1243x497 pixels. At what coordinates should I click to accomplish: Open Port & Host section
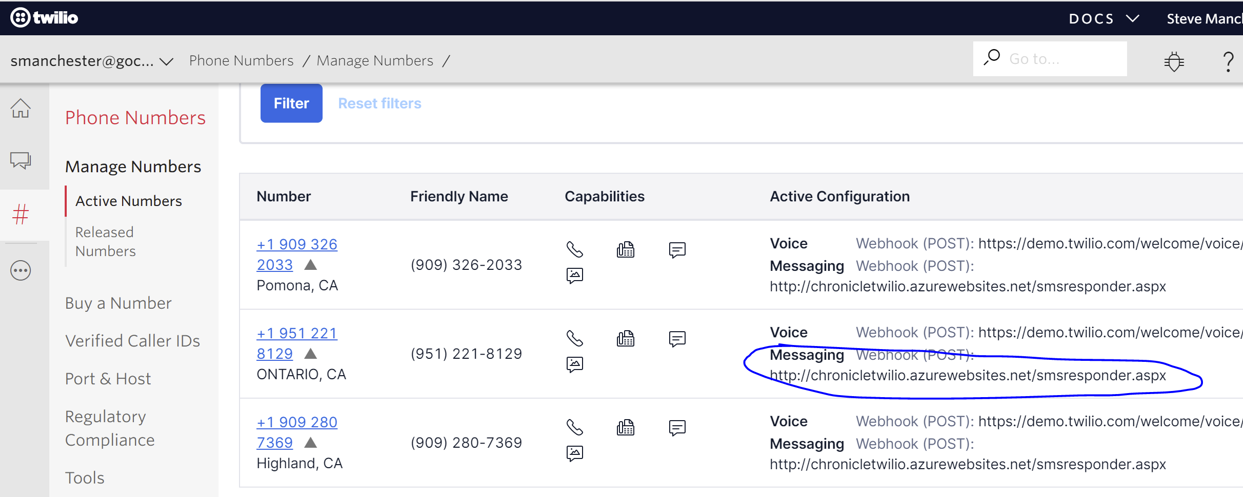click(x=108, y=379)
